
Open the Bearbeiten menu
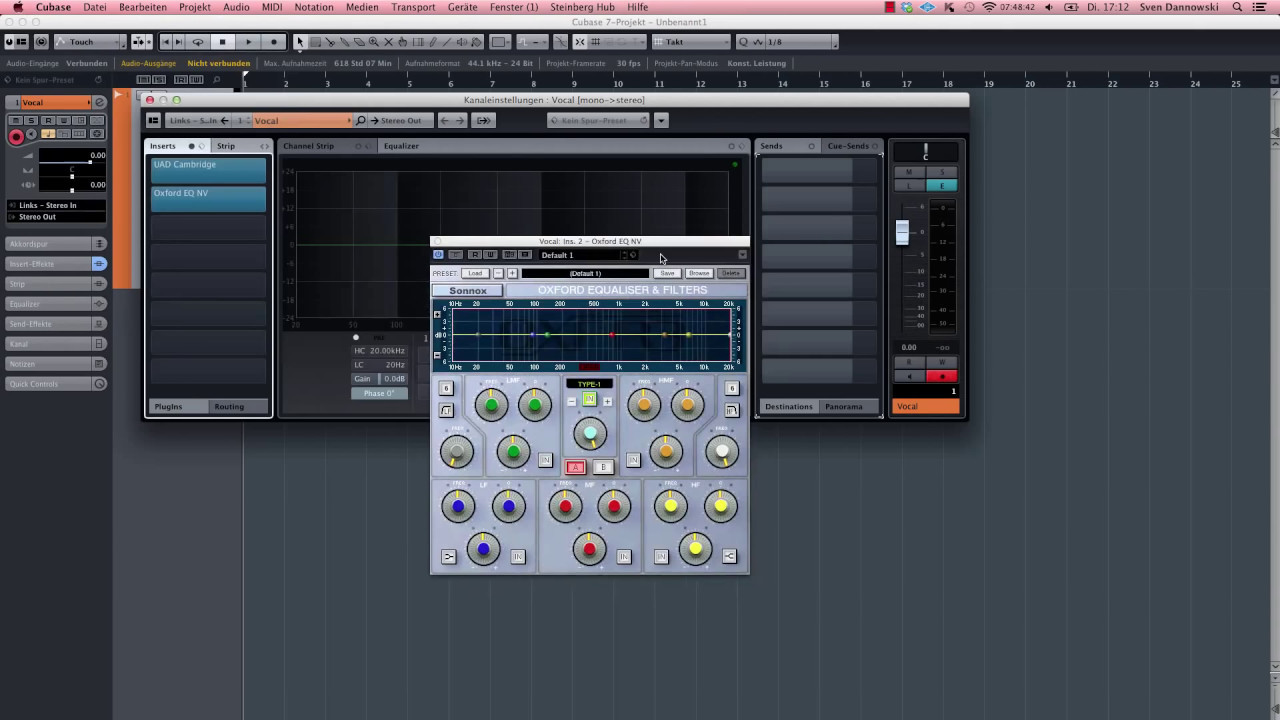(143, 7)
